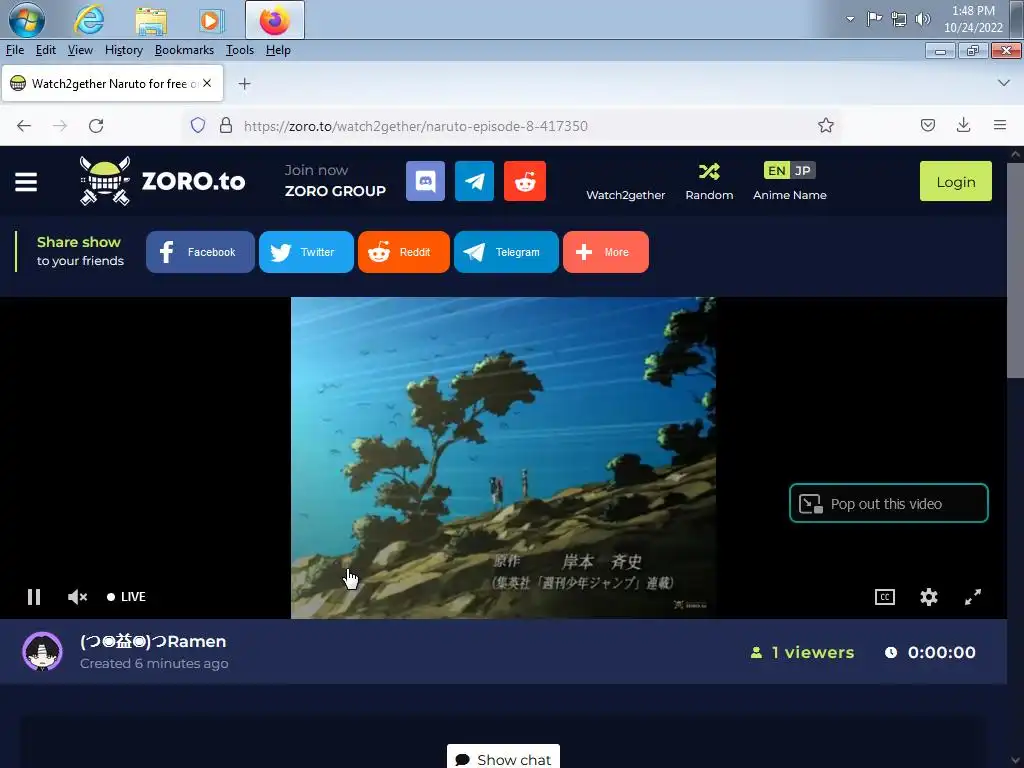Click the Ramen room host avatar
Screen dimensions: 1024x768
coord(42,652)
